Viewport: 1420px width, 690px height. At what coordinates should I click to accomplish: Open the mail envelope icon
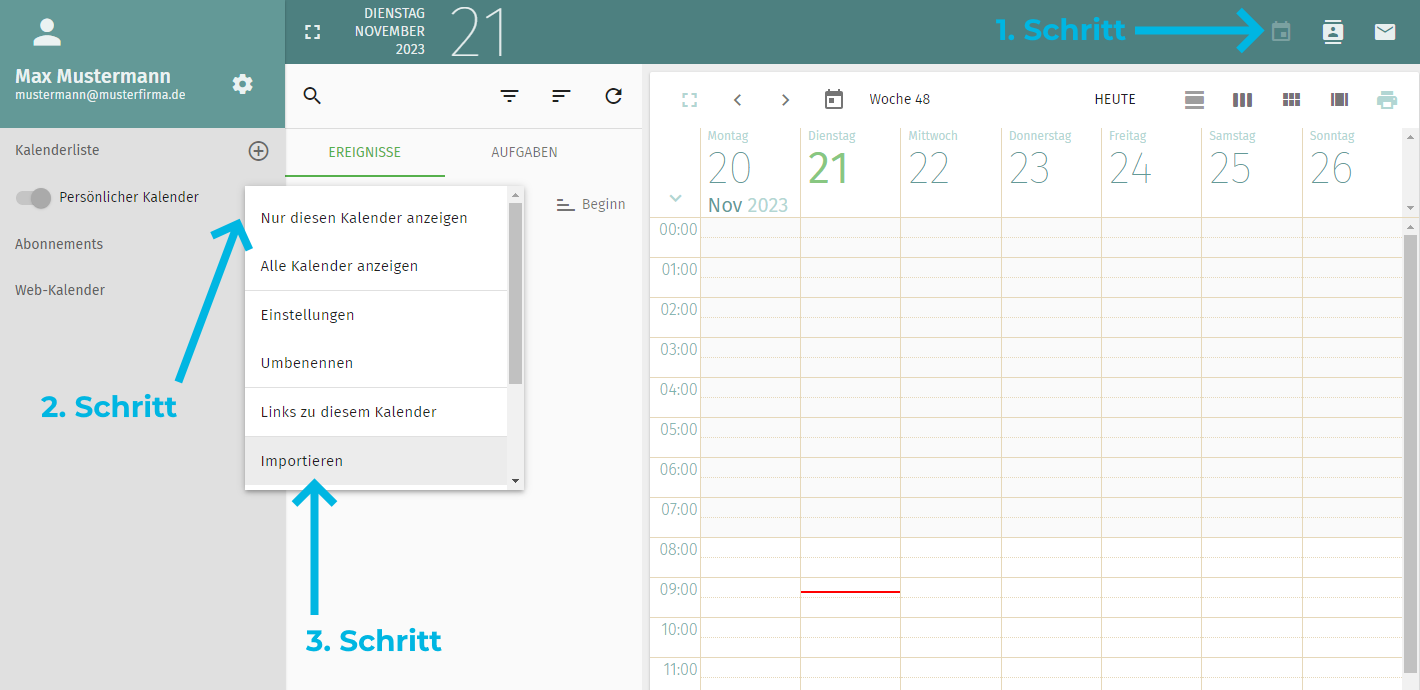(x=1384, y=32)
